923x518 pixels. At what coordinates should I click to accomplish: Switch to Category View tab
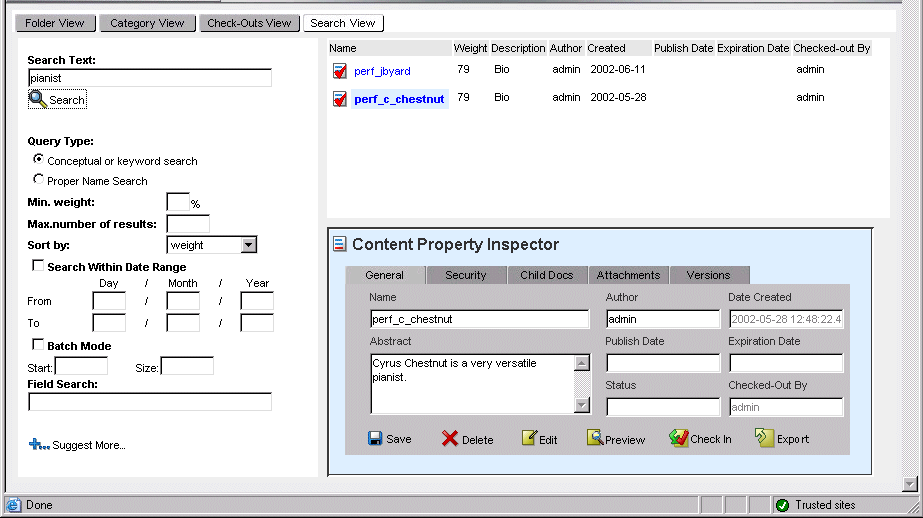(147, 23)
